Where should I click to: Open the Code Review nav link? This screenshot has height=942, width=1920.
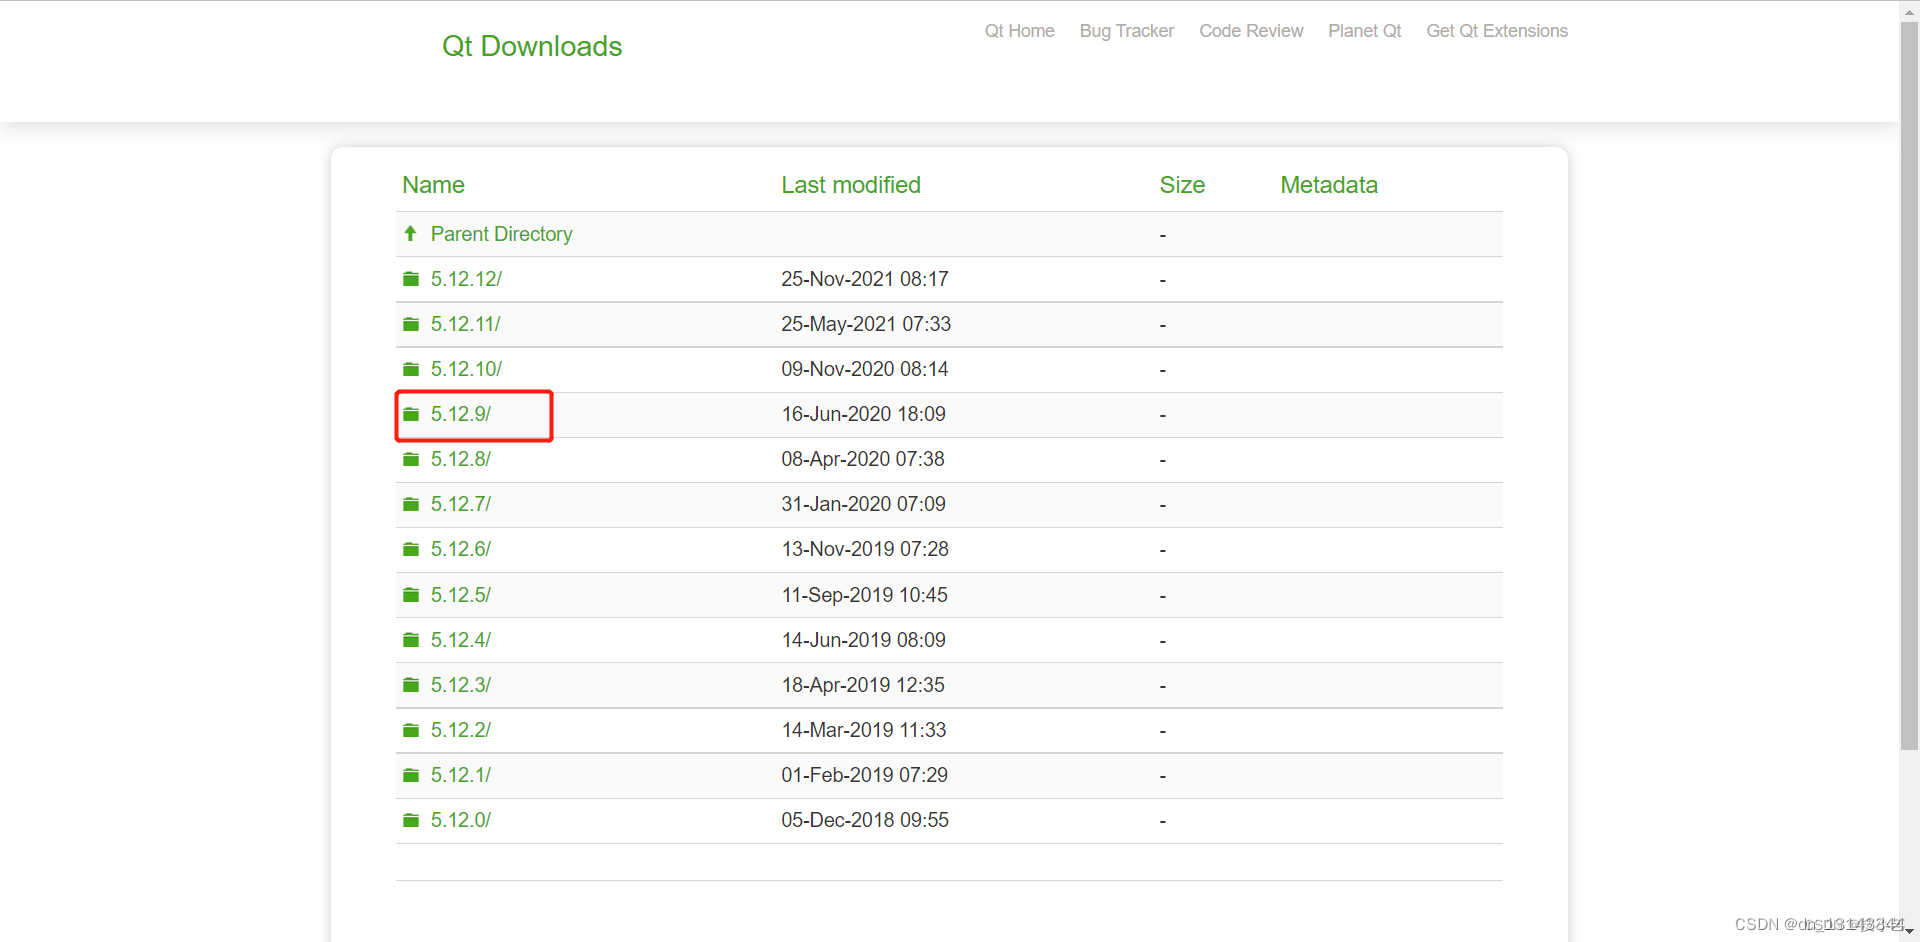(1251, 31)
